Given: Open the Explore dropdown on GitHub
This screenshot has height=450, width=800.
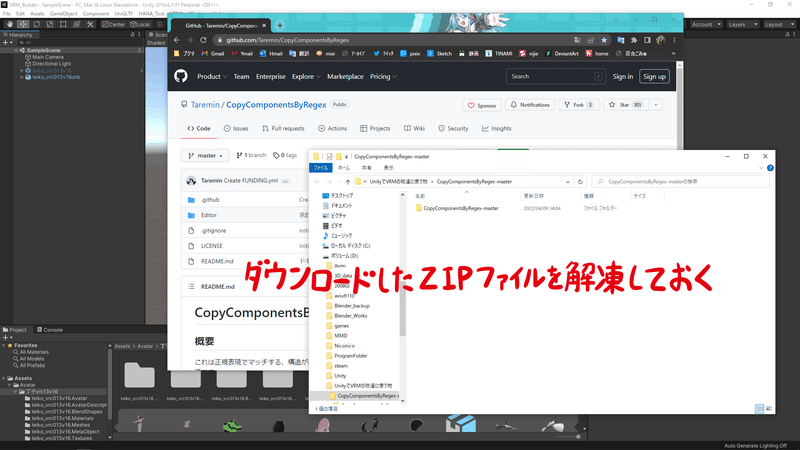Looking at the screenshot, I should [x=306, y=77].
